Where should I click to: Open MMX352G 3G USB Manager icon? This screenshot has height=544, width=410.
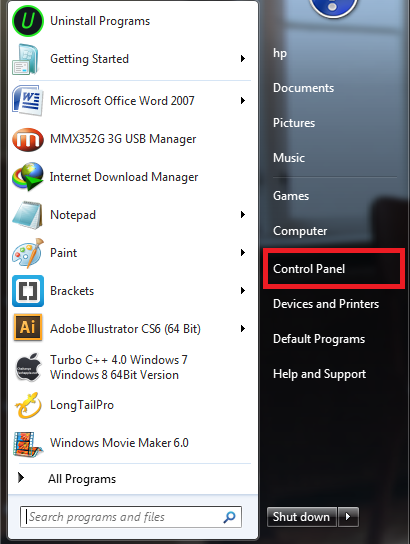28,139
